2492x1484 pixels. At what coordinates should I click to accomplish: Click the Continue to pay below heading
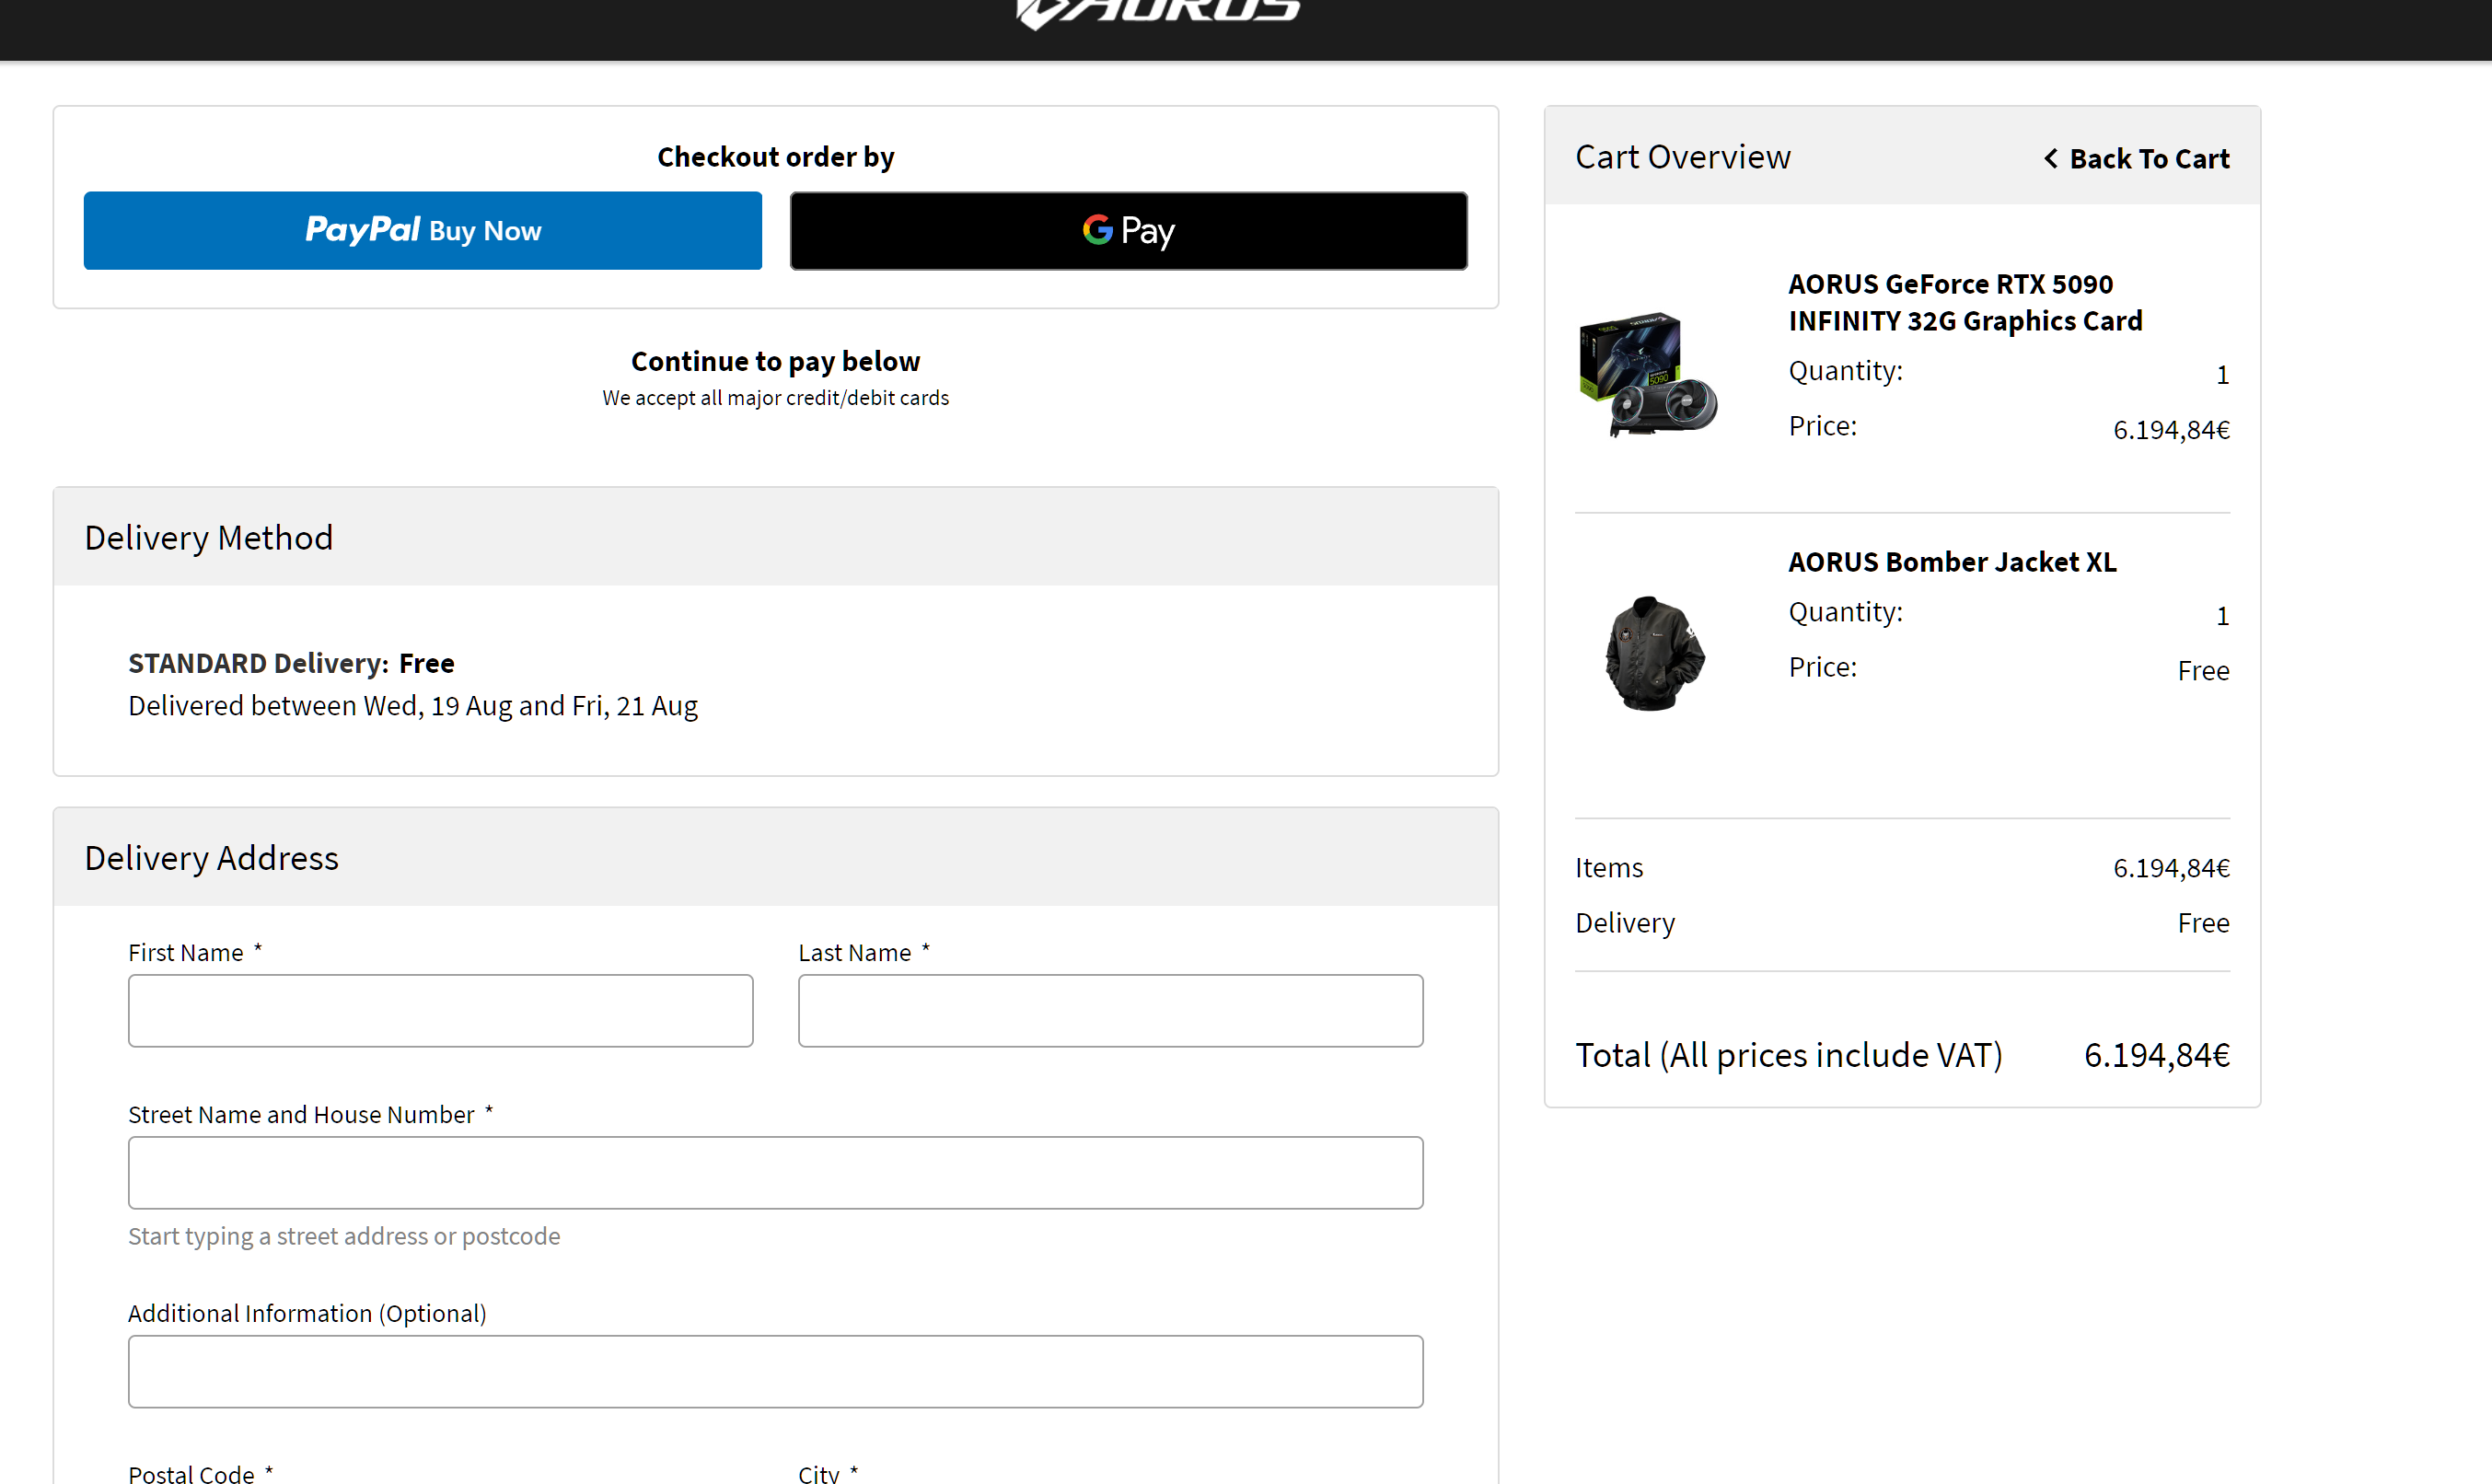776,361
